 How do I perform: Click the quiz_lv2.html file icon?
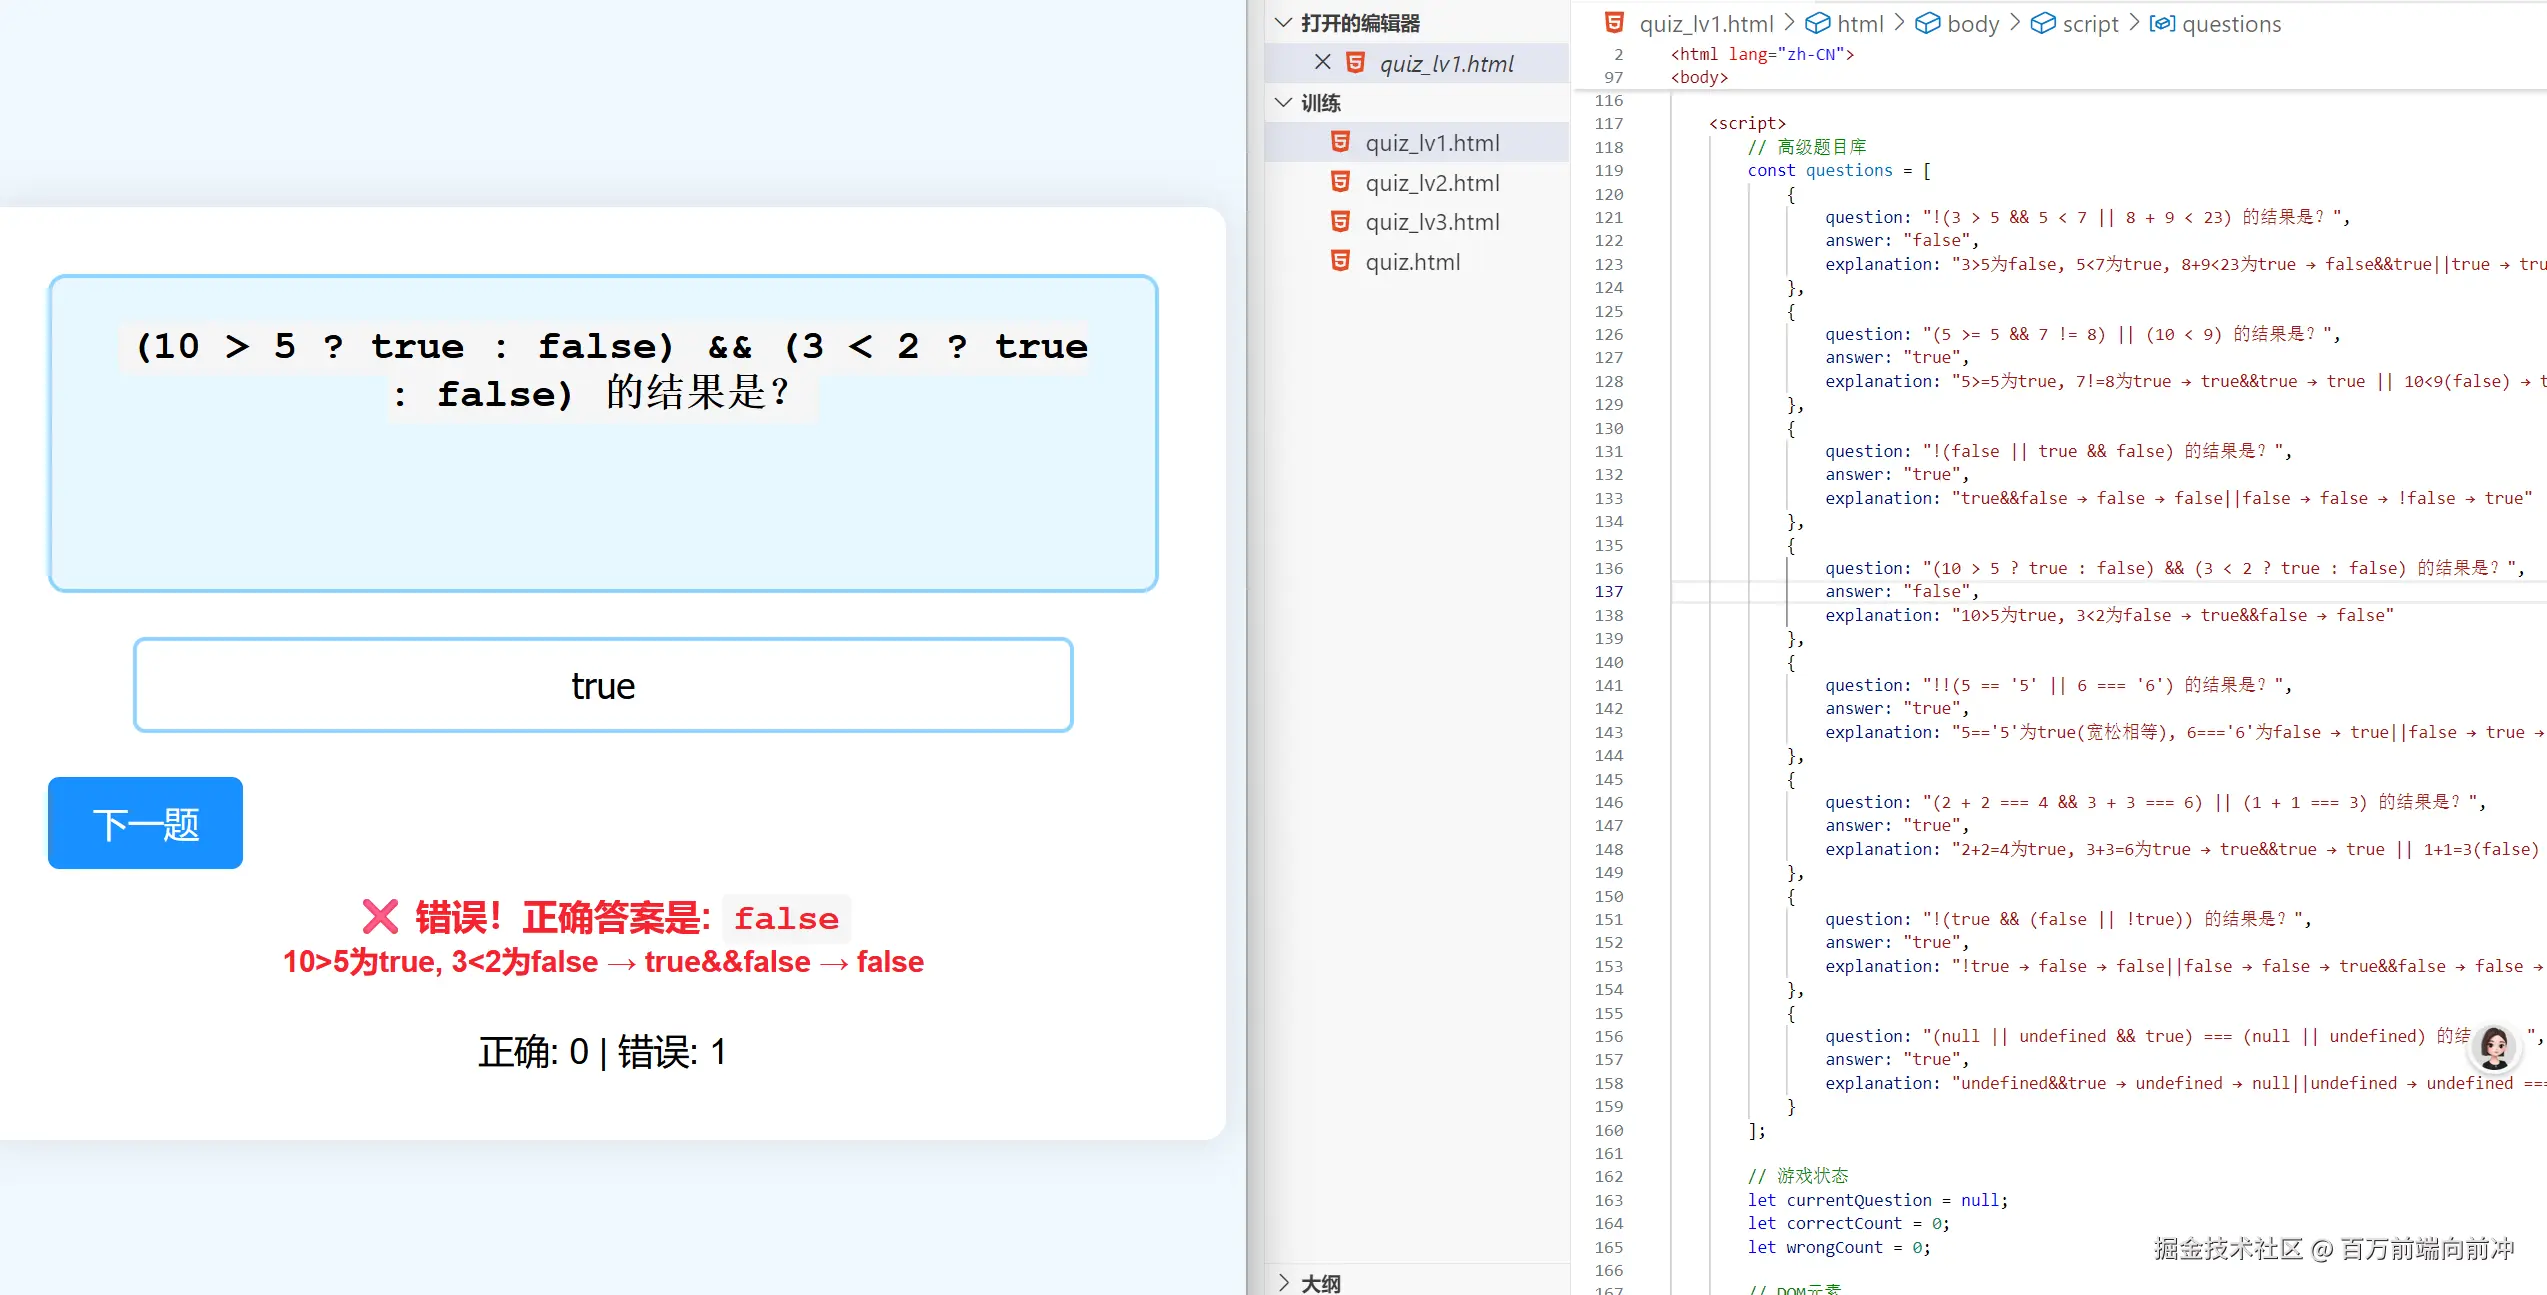tap(1341, 182)
